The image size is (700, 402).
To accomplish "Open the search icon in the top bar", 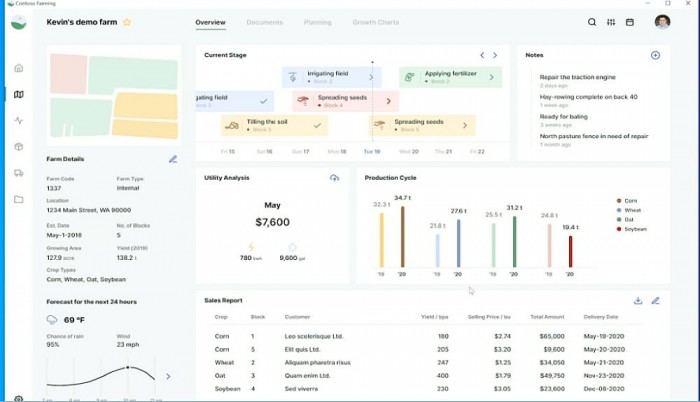I will pyautogui.click(x=592, y=22).
